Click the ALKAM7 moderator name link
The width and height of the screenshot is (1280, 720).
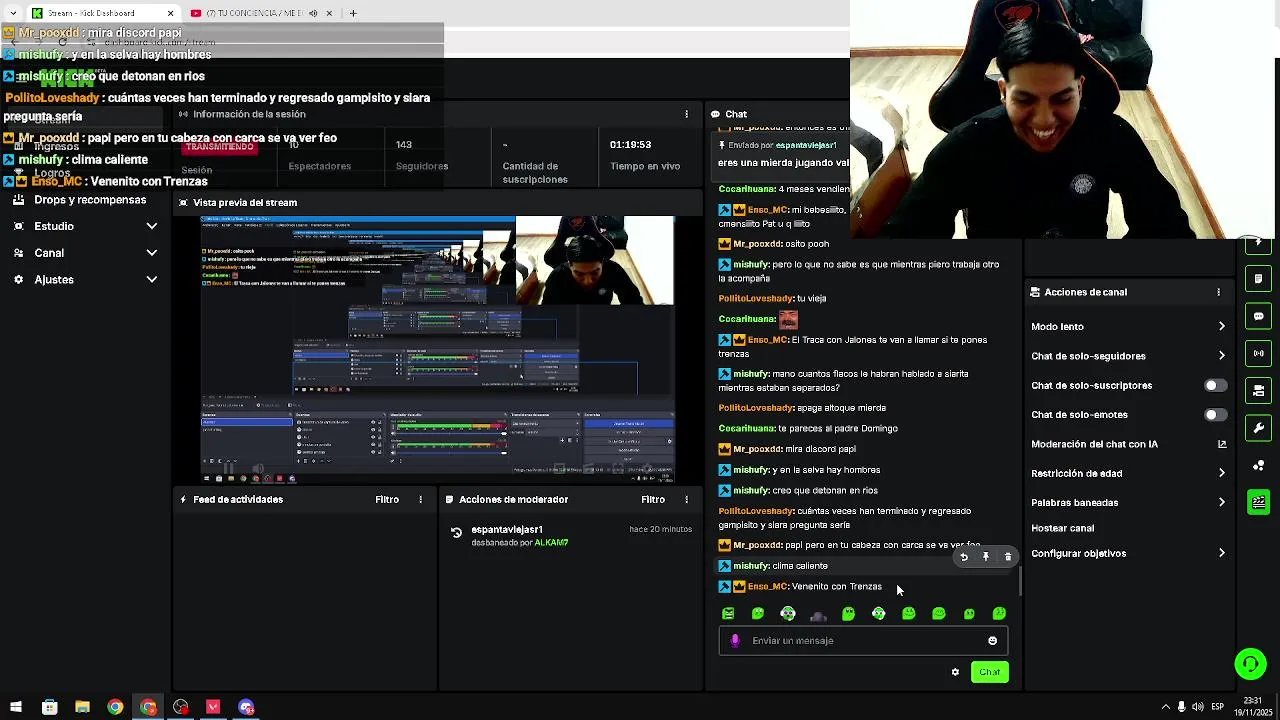pyautogui.click(x=551, y=543)
